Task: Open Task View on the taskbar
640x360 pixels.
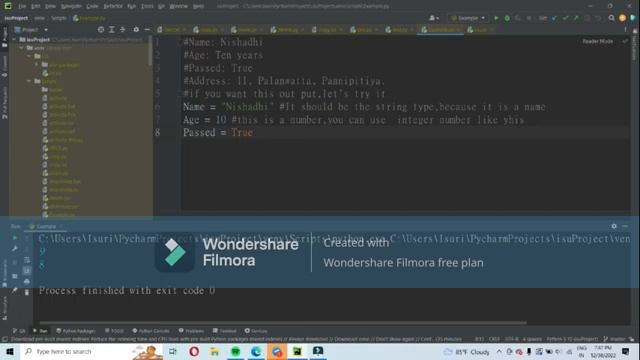Action: [173, 351]
